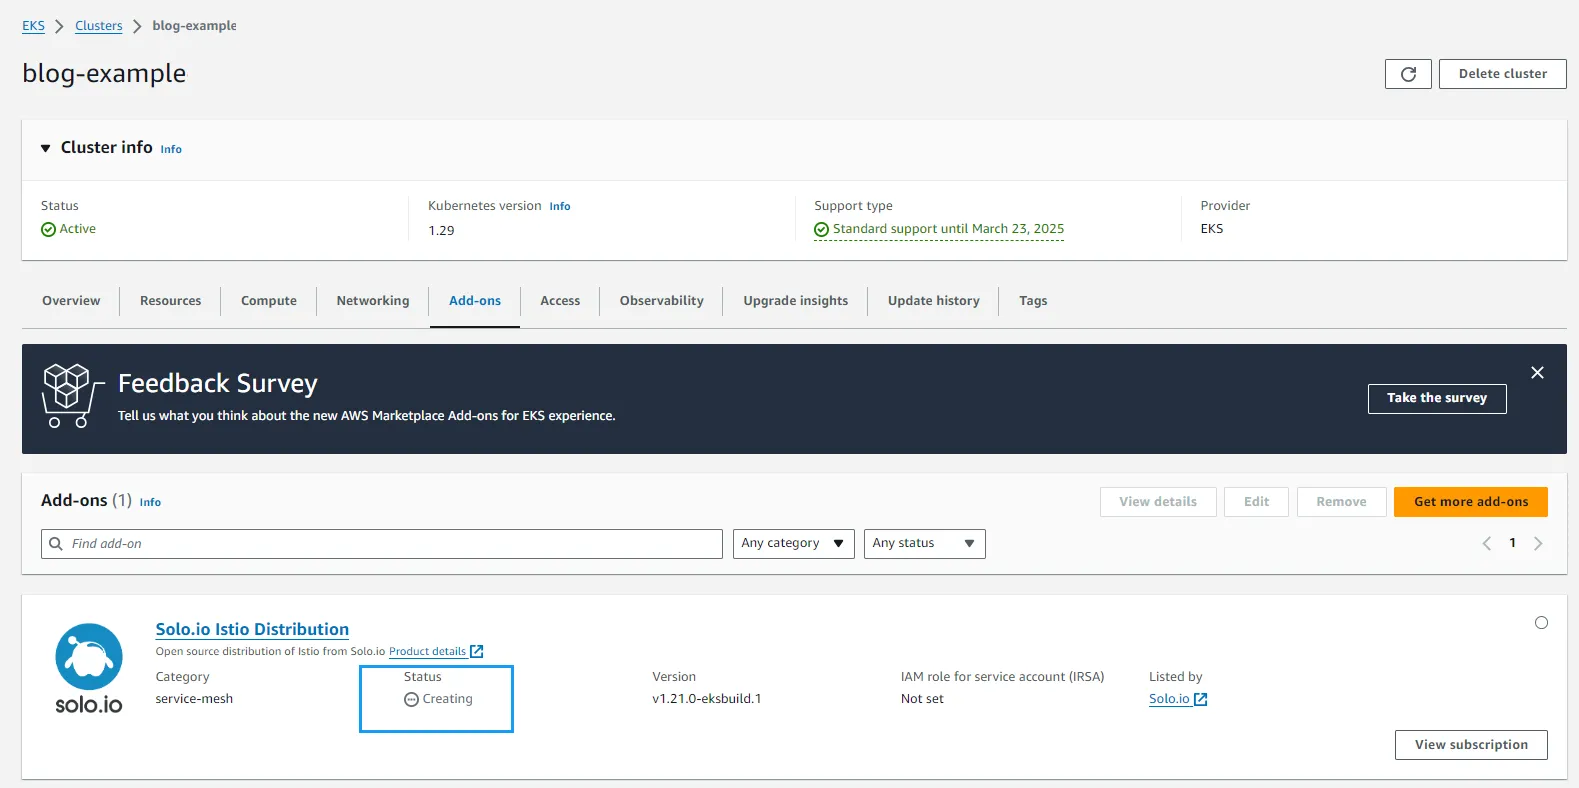Click the refresh cluster icon button

coord(1408,74)
